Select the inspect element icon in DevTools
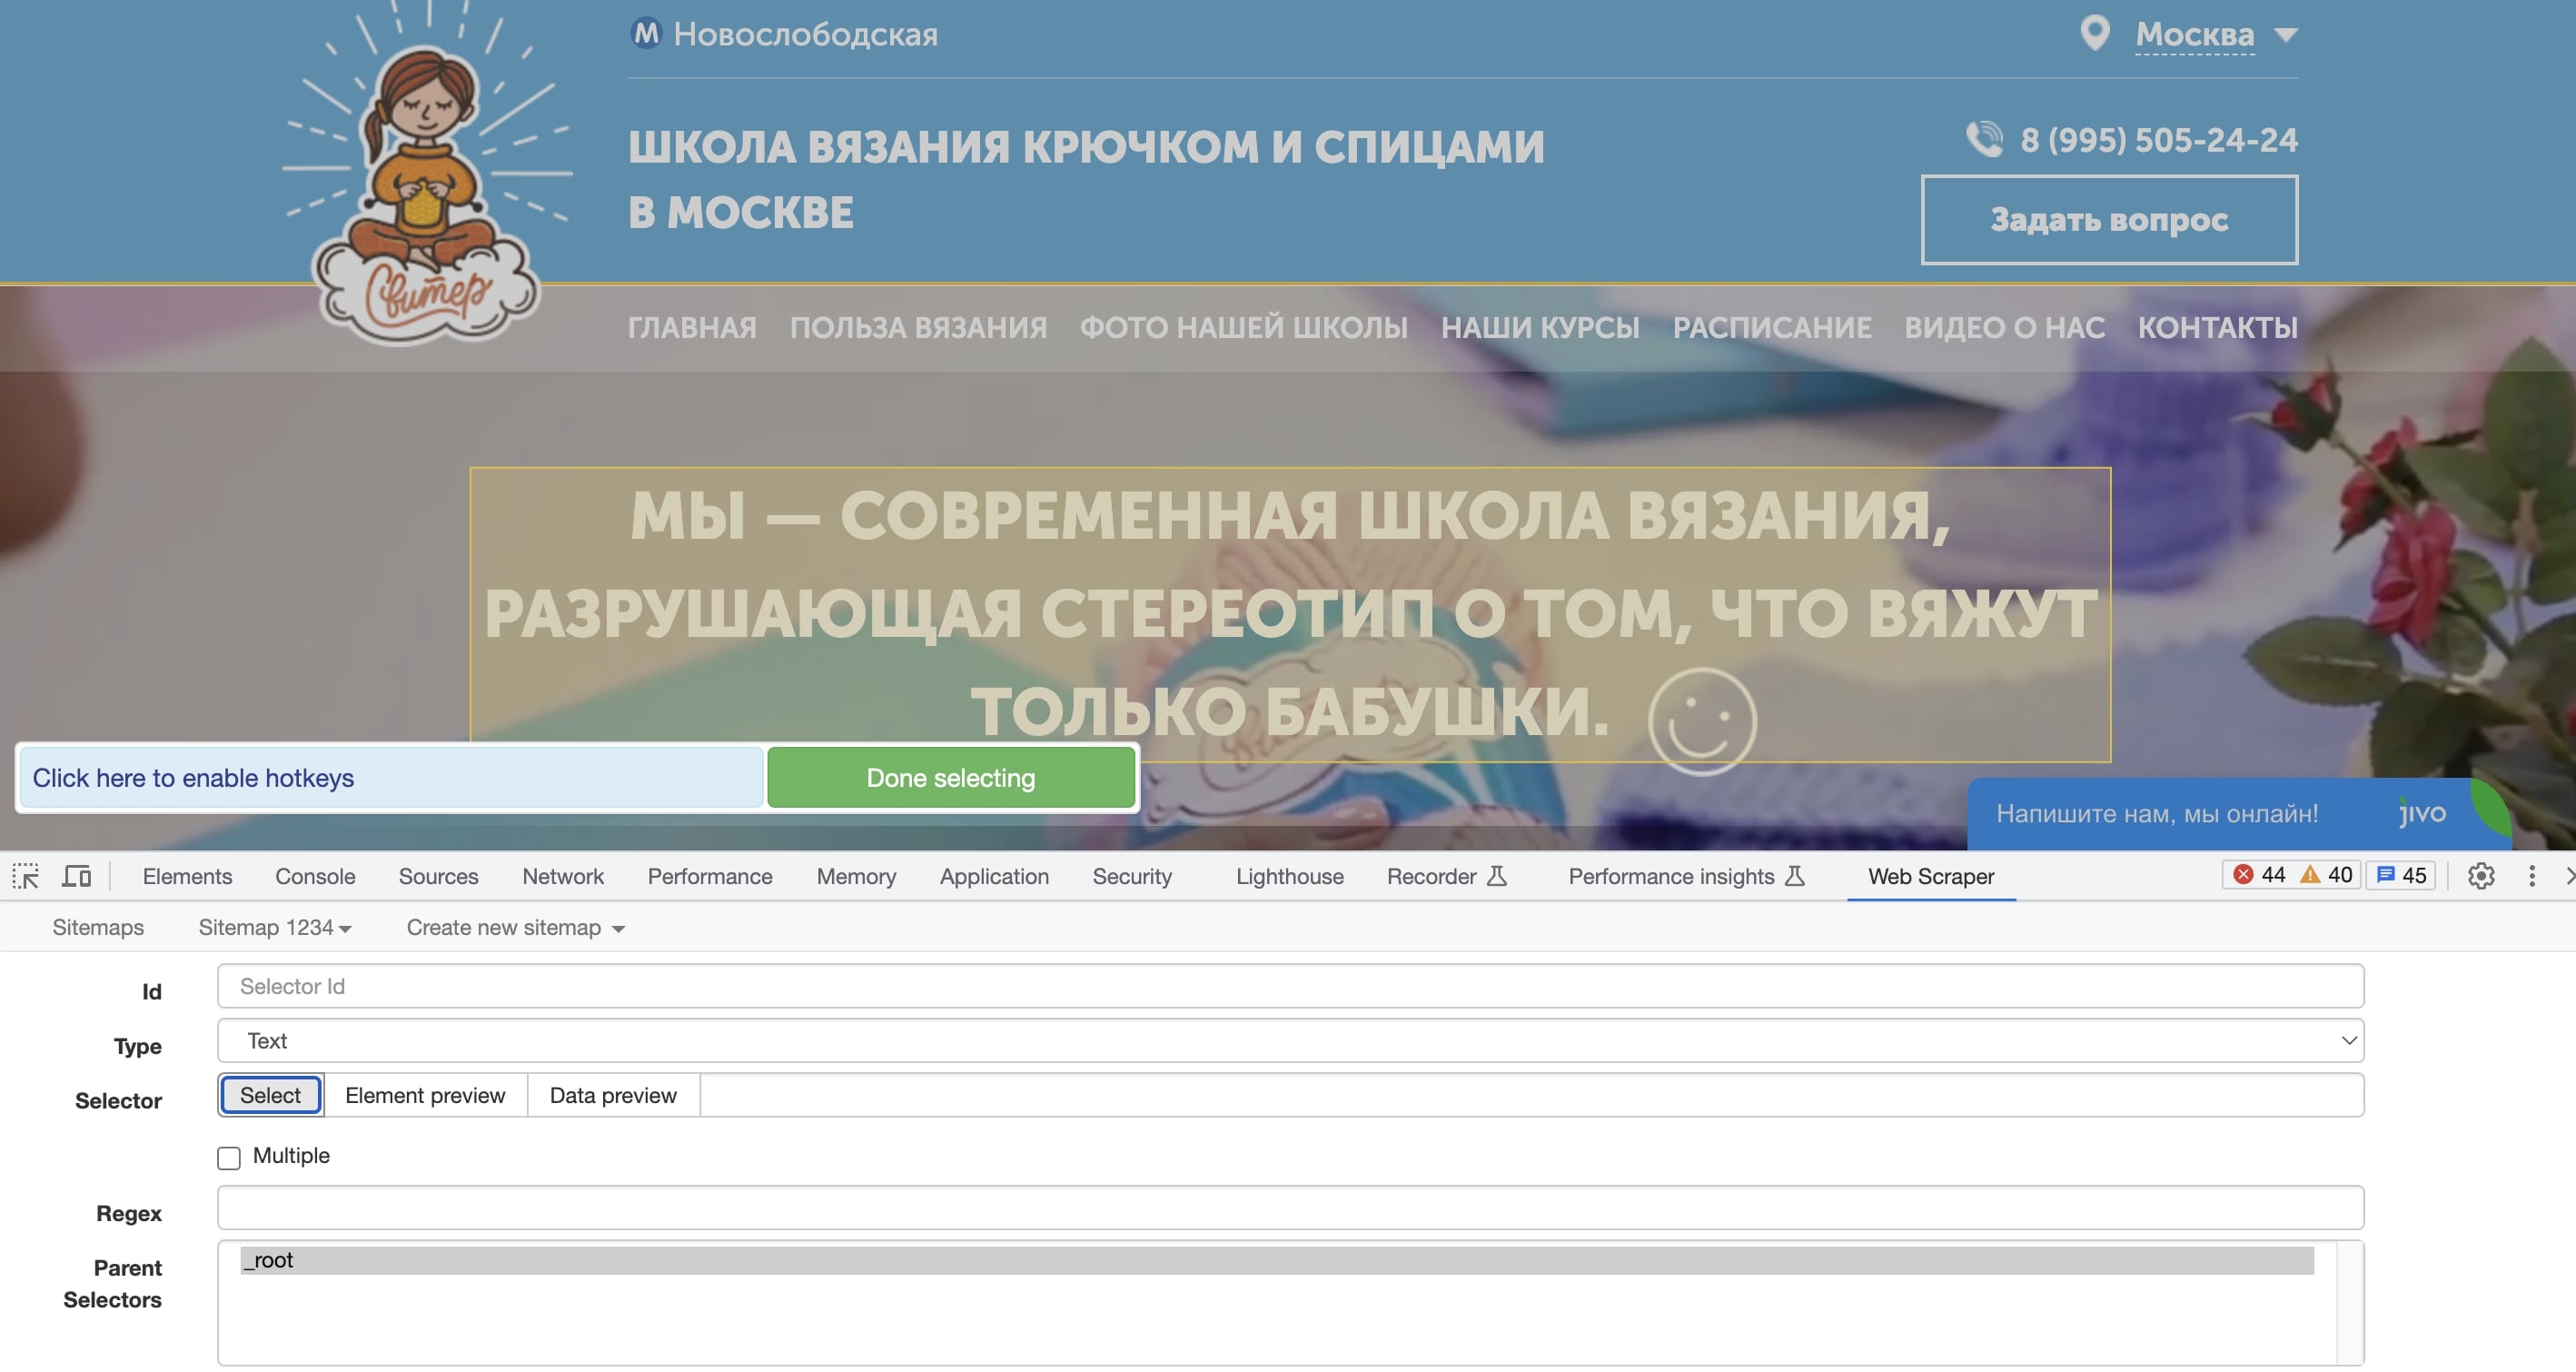This screenshot has width=2576, height=1372. click(x=25, y=875)
